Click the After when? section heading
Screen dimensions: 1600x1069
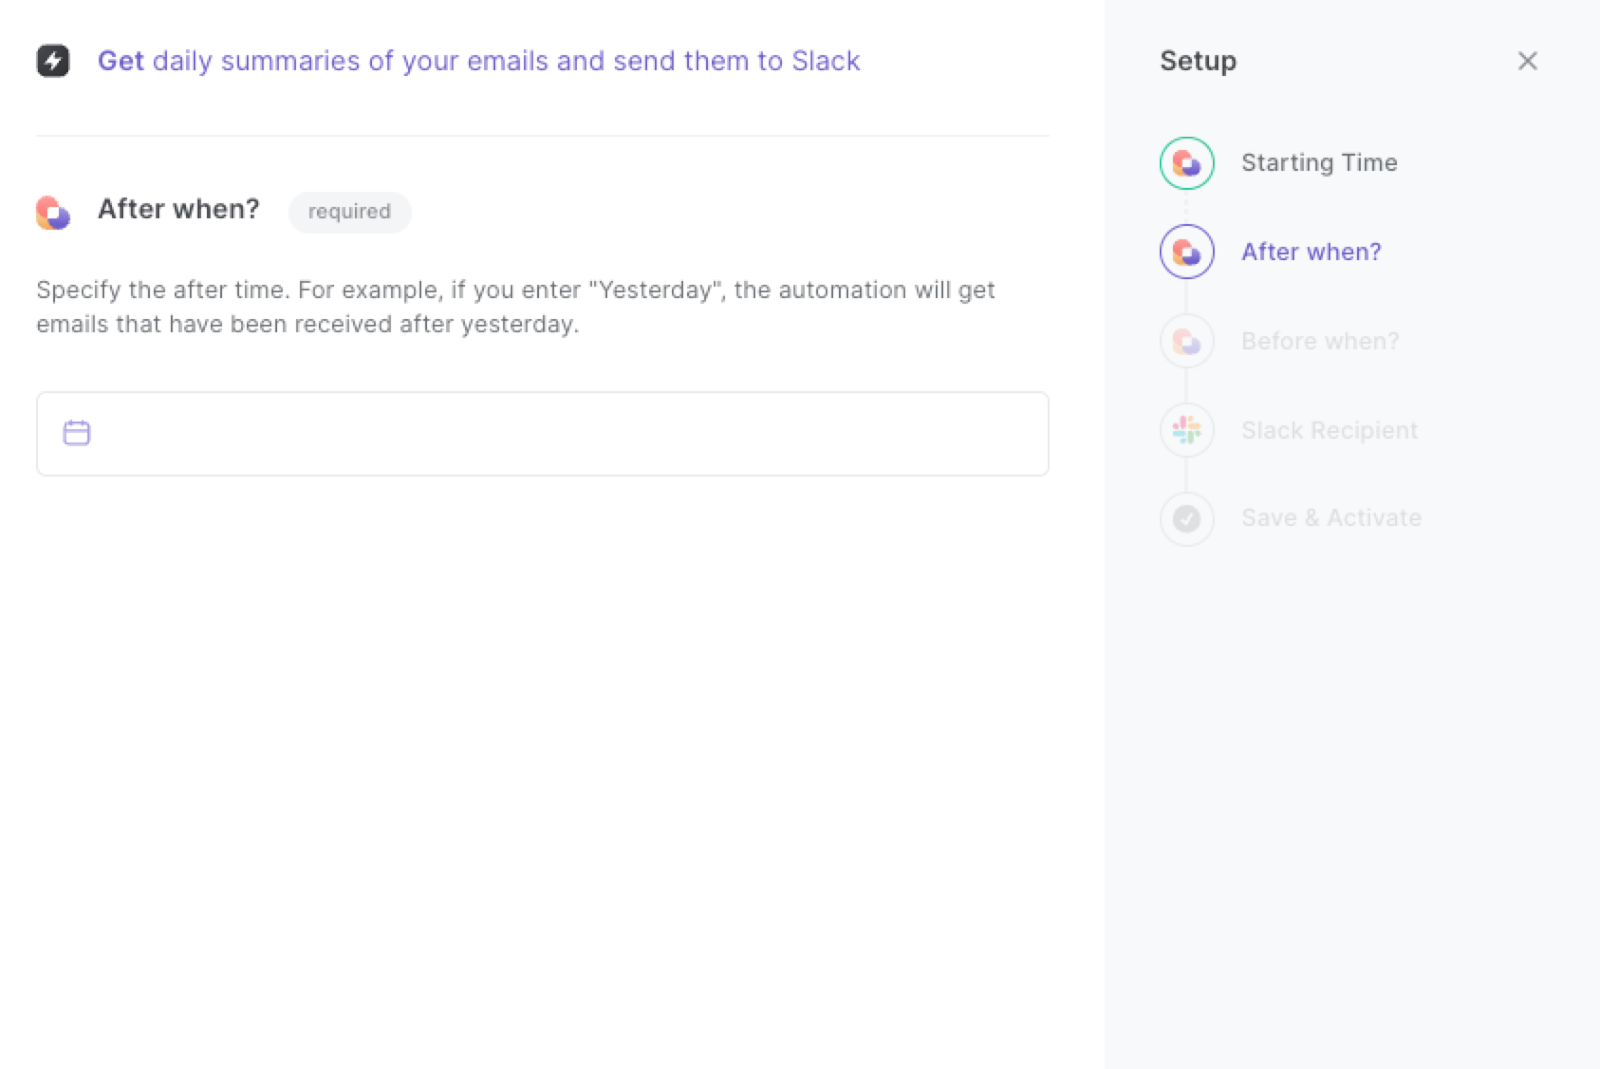pyautogui.click(x=178, y=210)
